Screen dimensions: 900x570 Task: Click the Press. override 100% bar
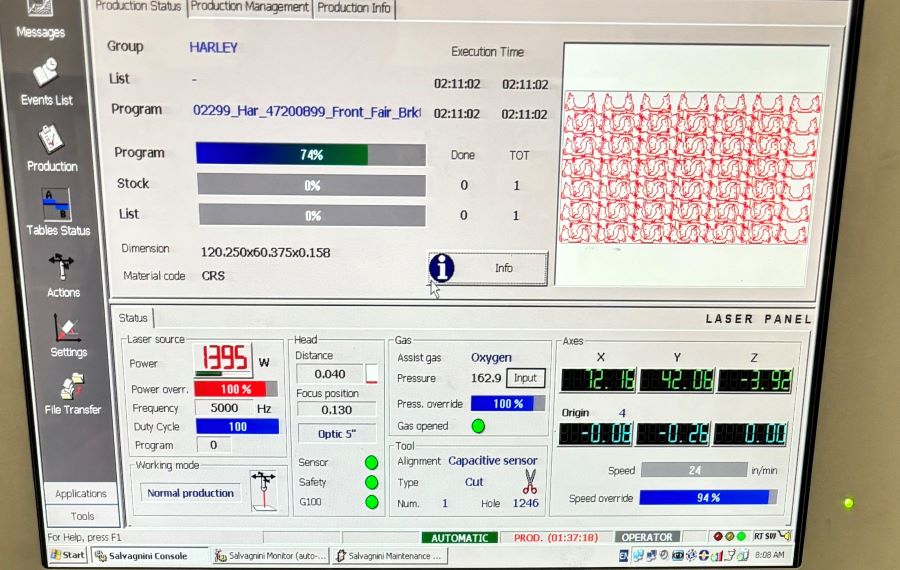coord(508,404)
